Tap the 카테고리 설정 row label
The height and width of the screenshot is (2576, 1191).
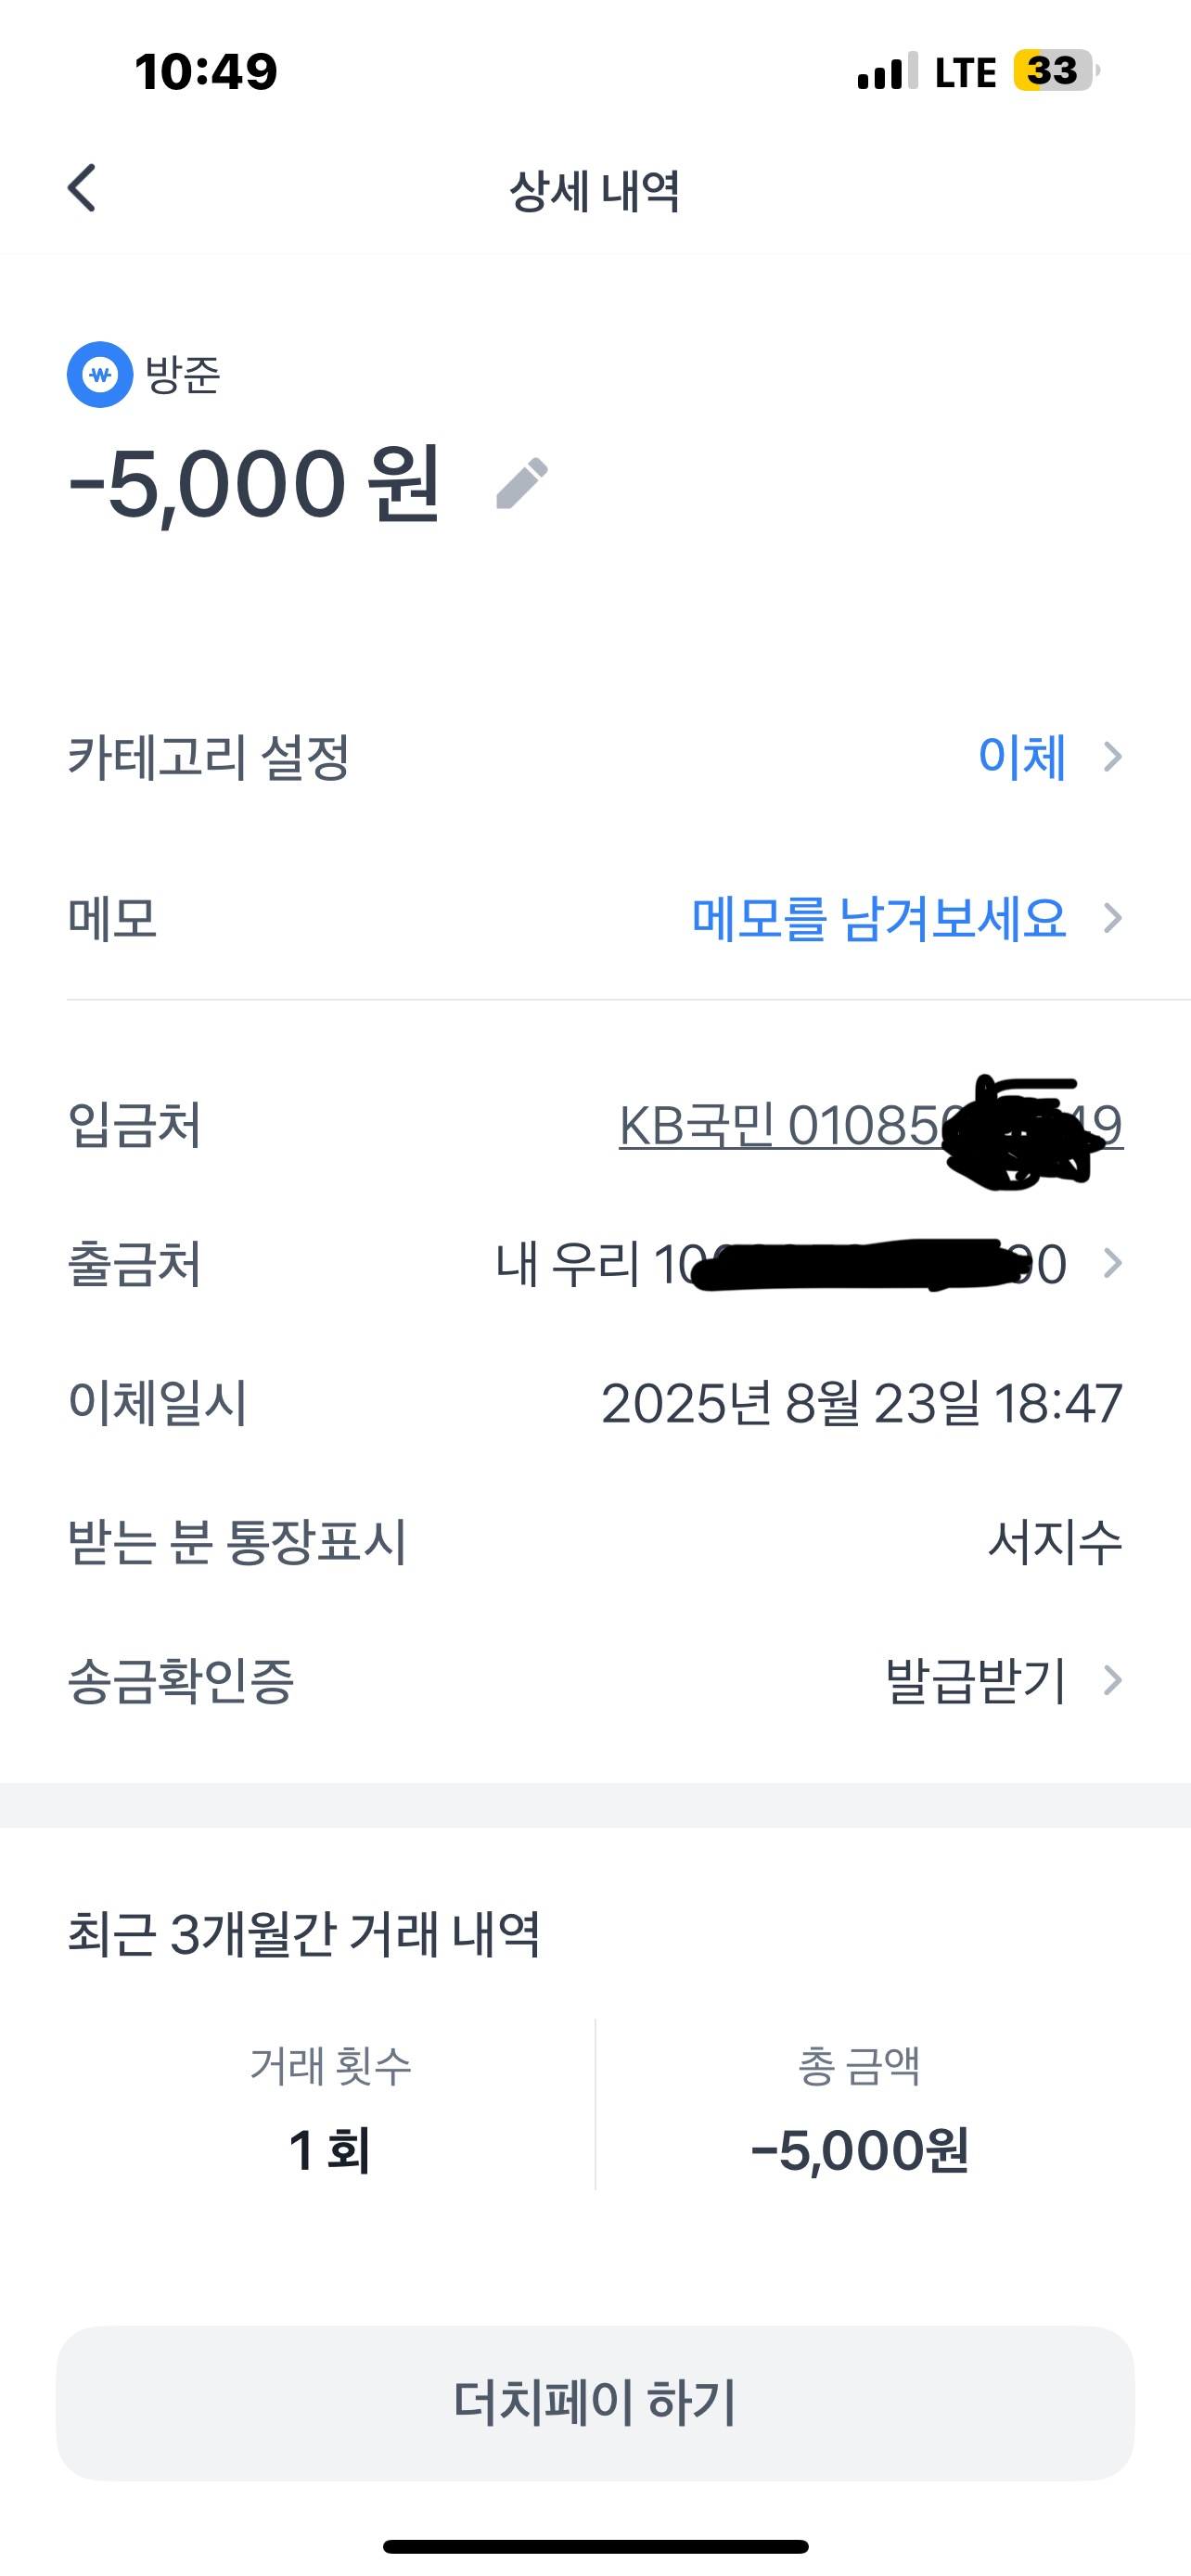(x=208, y=757)
